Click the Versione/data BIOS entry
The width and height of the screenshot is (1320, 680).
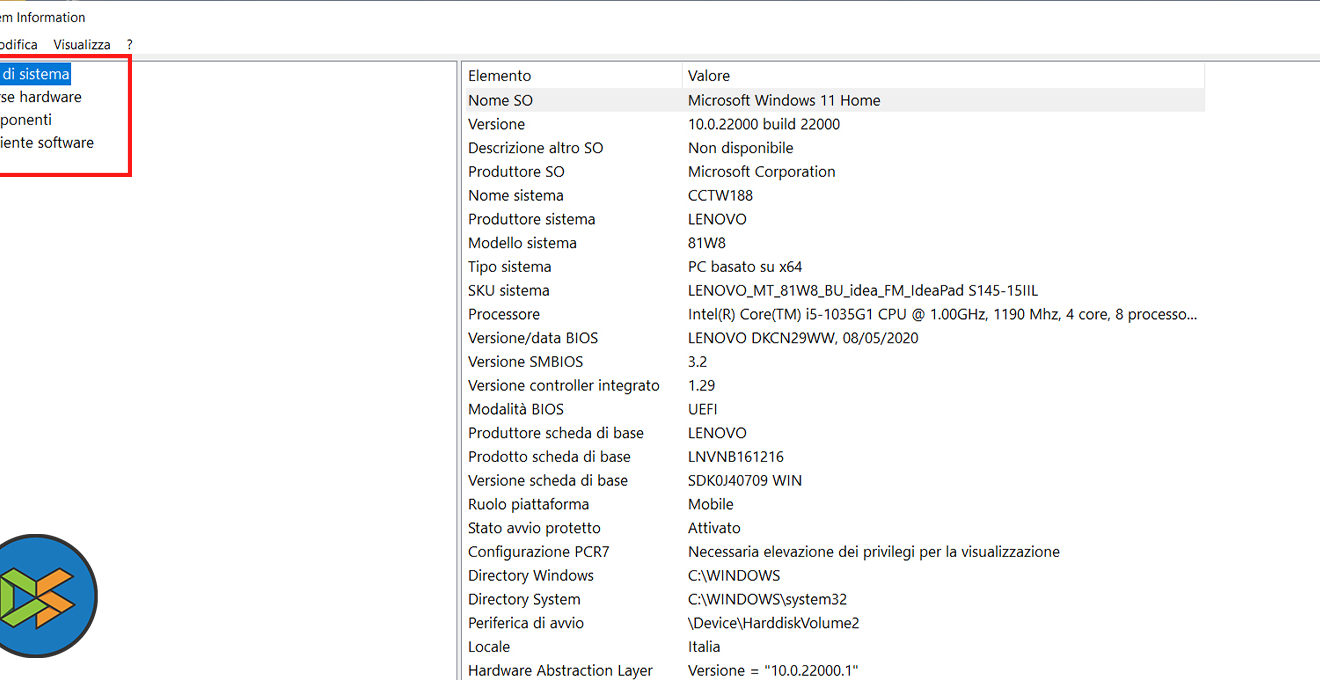[x=533, y=338]
